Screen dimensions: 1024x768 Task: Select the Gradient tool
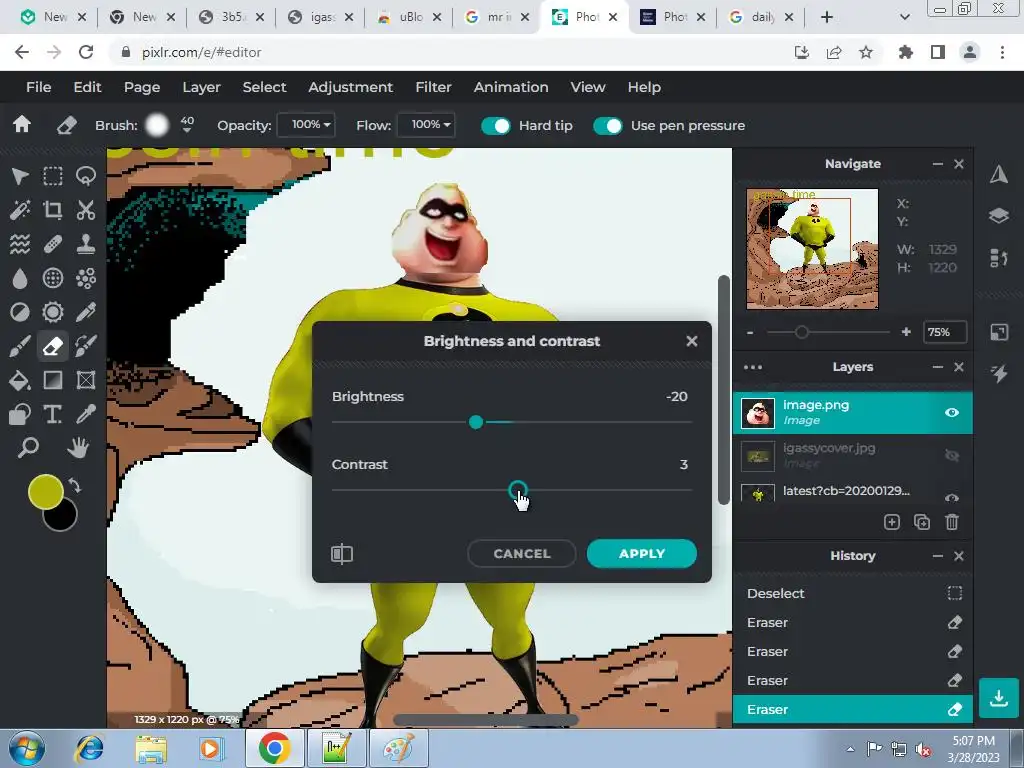coord(53,380)
